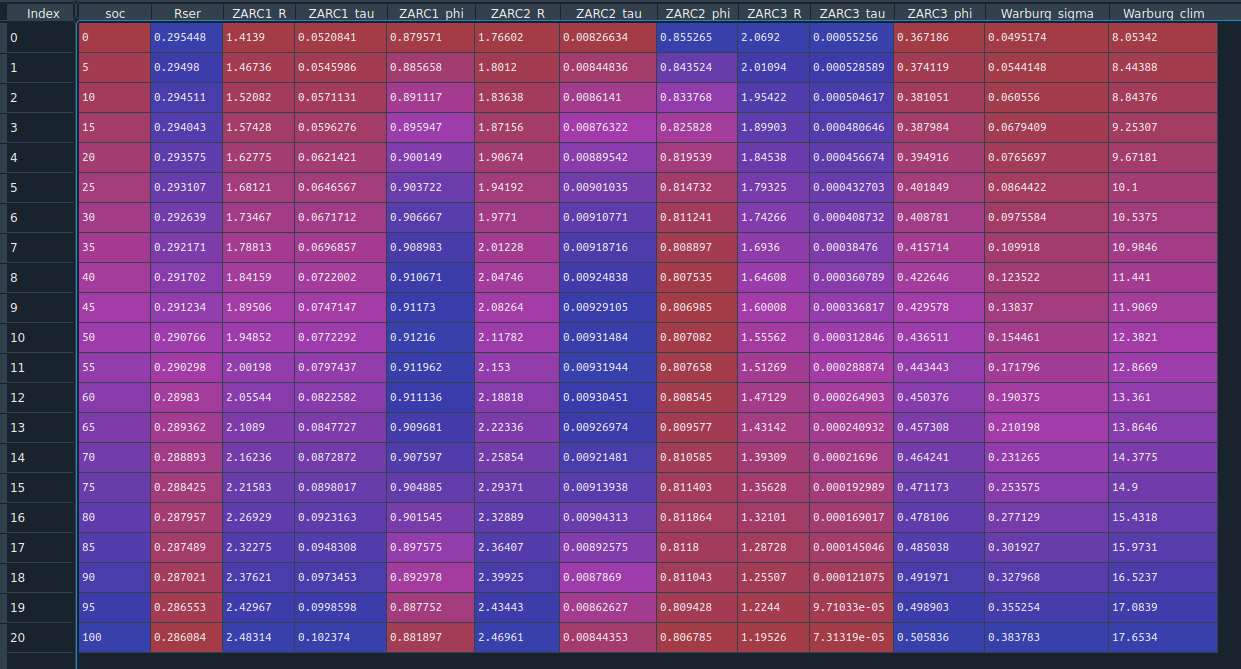
Task: Click ZARC3_R cell 2.0692
Action: click(x=774, y=38)
